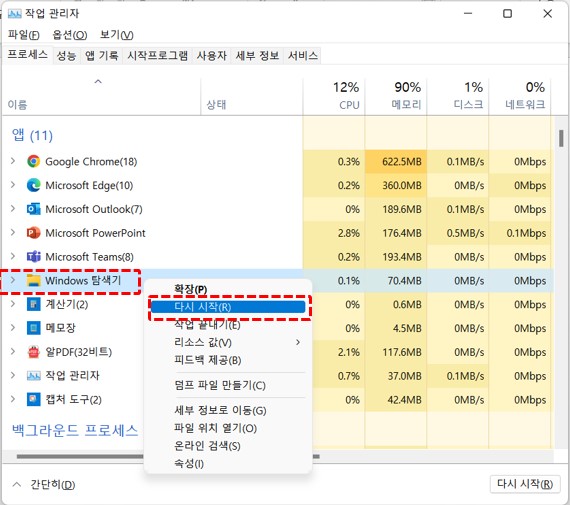This screenshot has width=570, height=505.
Task: Switch to the 서비스 tab
Action: pyautogui.click(x=303, y=56)
